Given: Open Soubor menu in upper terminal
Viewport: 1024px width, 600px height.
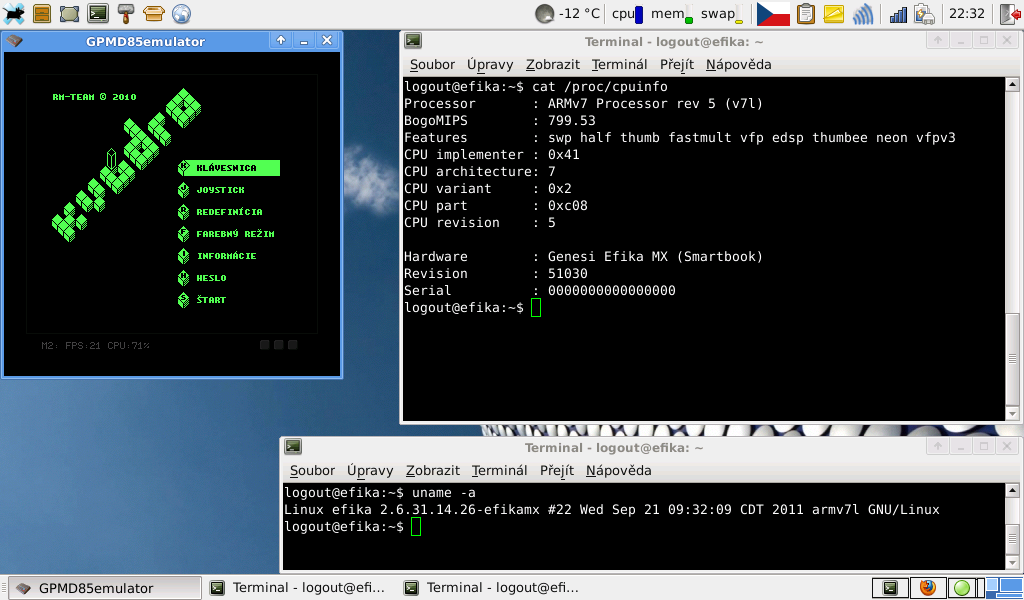Looking at the screenshot, I should (x=432, y=64).
